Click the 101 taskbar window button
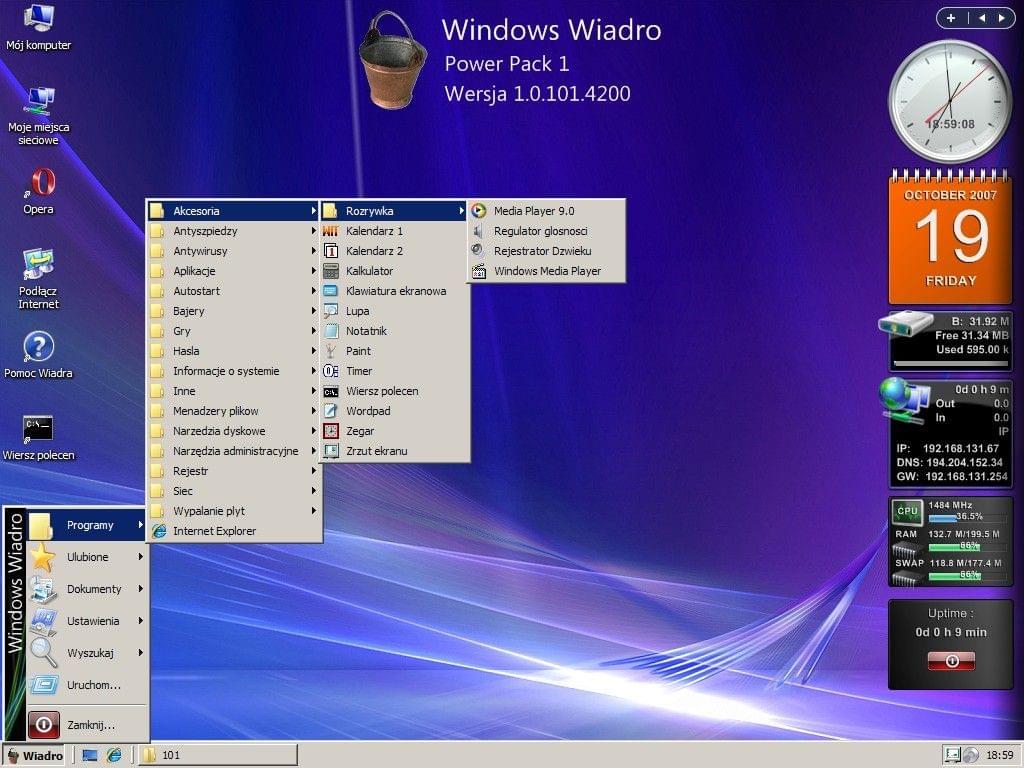Image resolution: width=1024 pixels, height=768 pixels. point(218,756)
